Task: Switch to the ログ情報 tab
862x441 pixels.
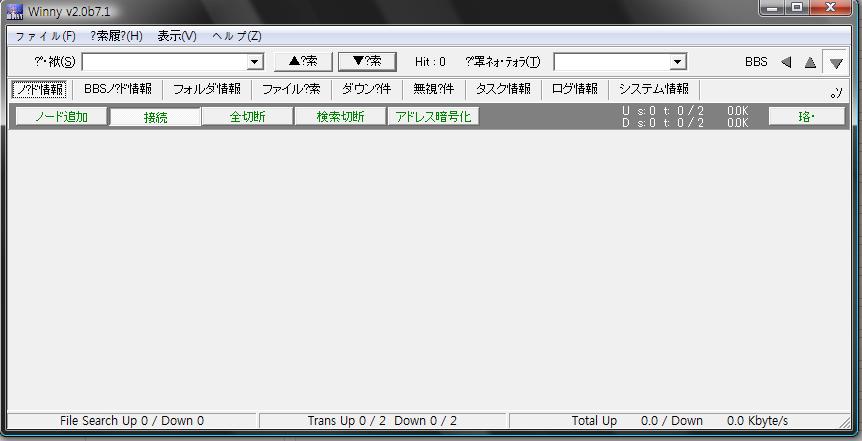Action: [x=574, y=89]
